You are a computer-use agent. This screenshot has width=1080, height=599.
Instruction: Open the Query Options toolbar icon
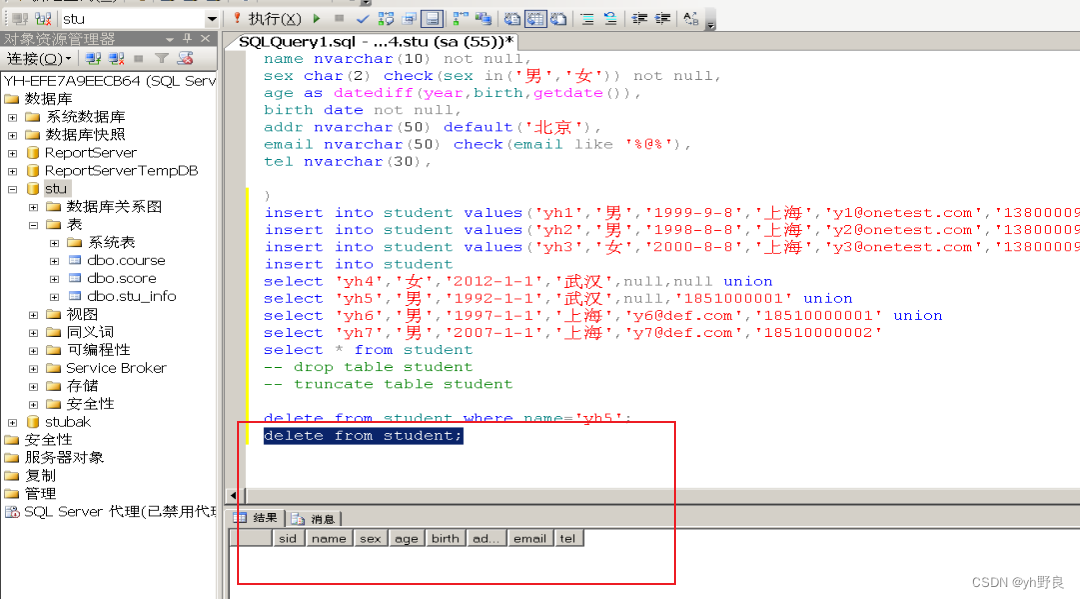coord(410,19)
